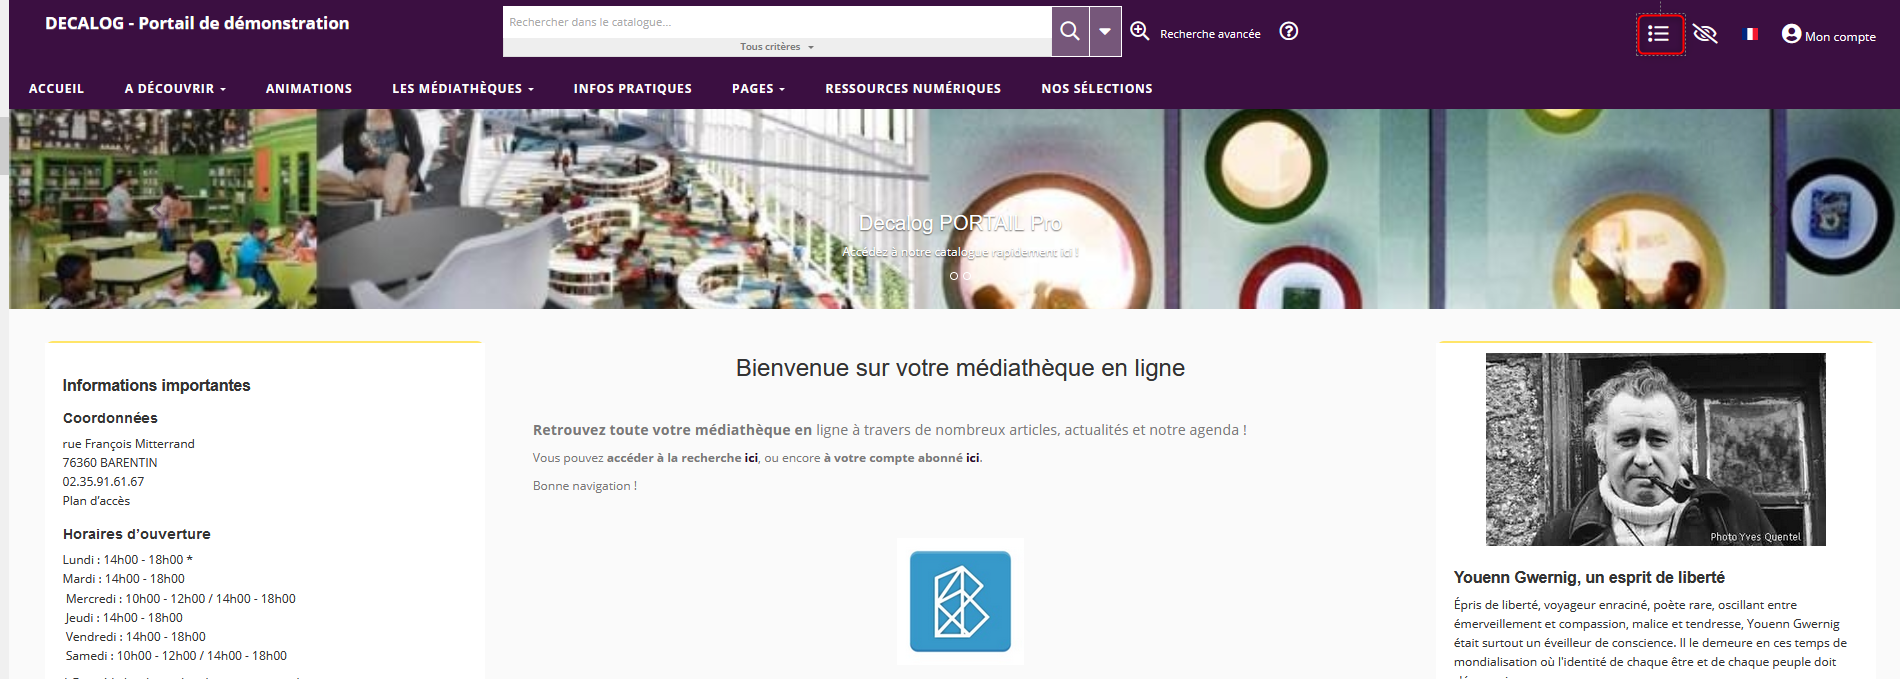Click the Informations importantes heading
This screenshot has width=1900, height=679.
(x=156, y=385)
